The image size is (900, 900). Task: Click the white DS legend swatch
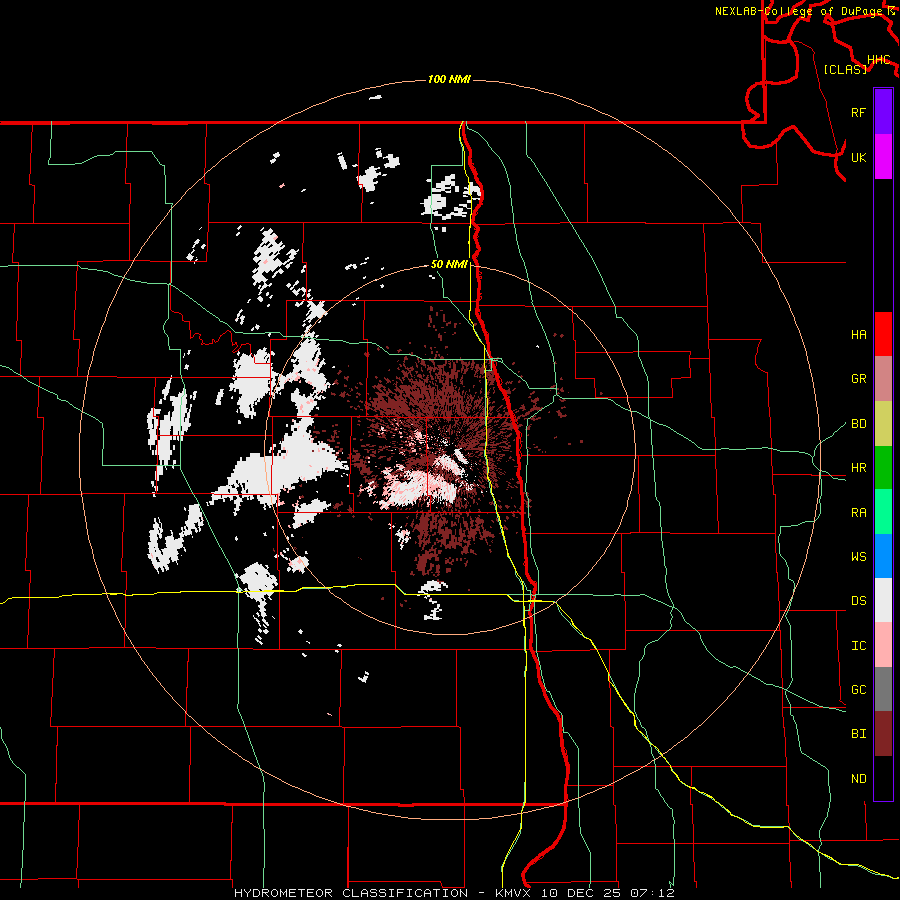[883, 600]
